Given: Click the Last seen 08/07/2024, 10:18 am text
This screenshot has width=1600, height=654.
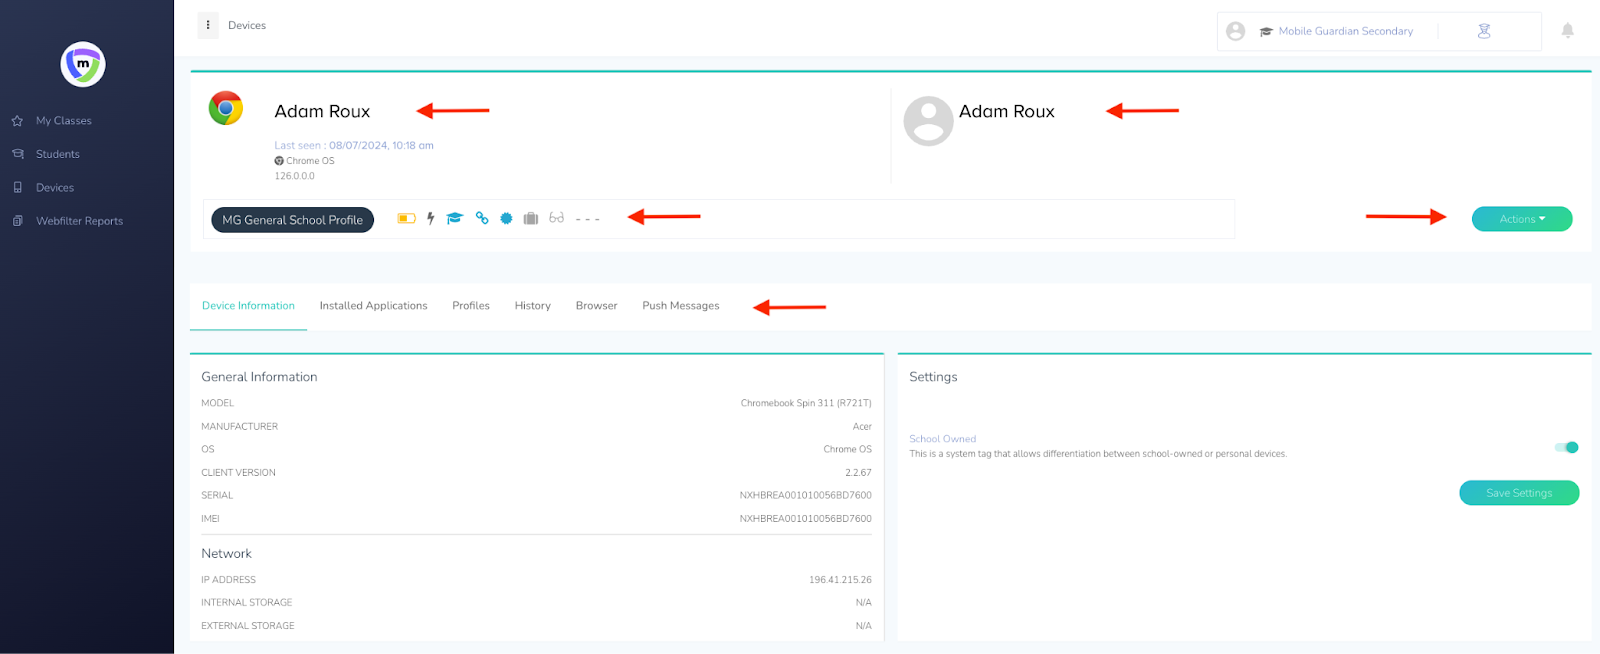Looking at the screenshot, I should (354, 146).
